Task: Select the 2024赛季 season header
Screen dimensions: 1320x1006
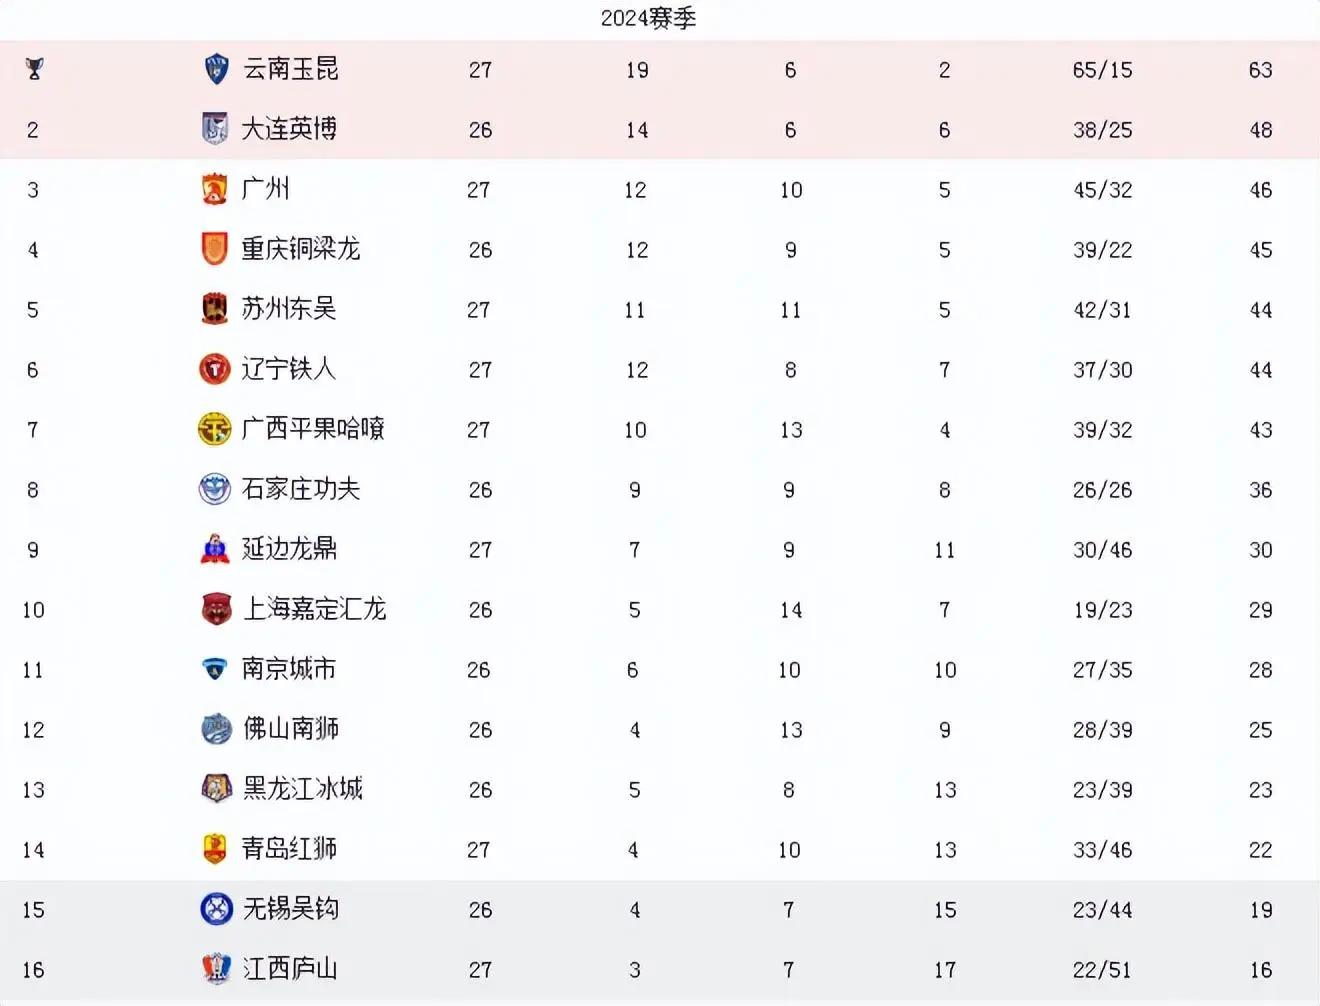Action: [x=648, y=18]
